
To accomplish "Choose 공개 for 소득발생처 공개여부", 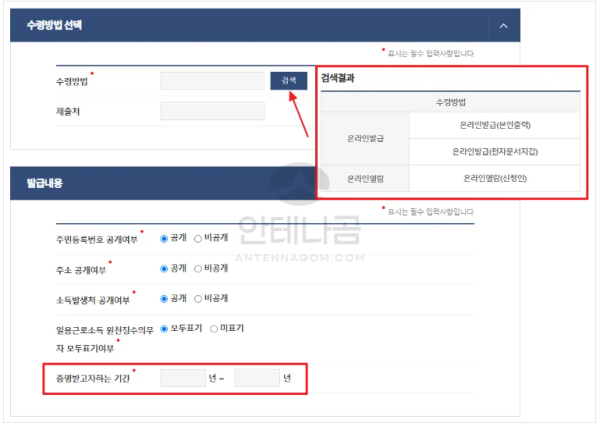I will (x=165, y=298).
